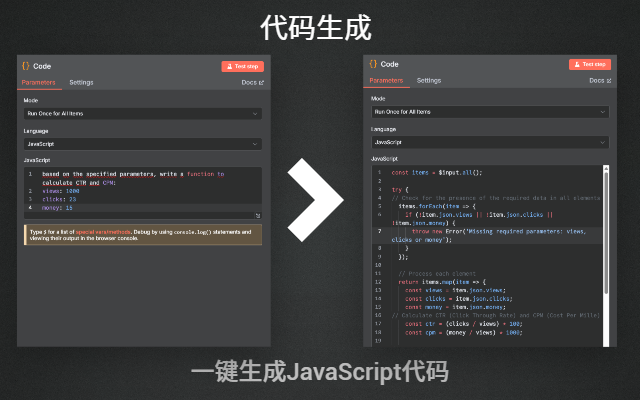The width and height of the screenshot is (640, 400).
Task: Expand Mode dropdown in left Code panel
Action: [x=143, y=113]
